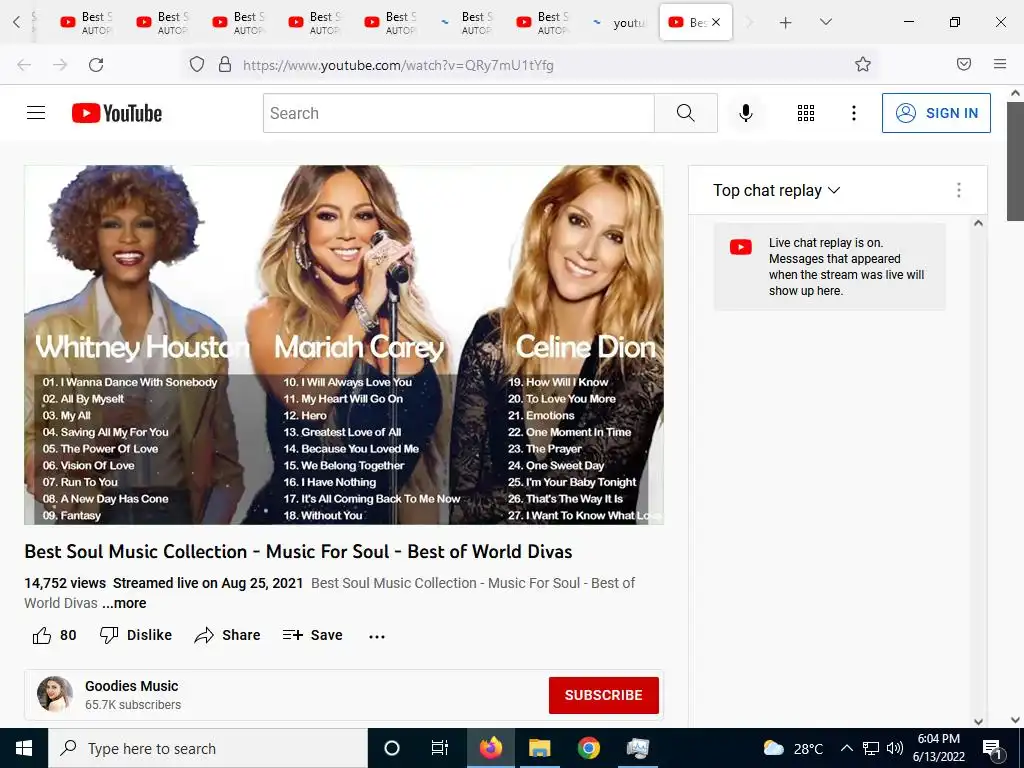Open the weather widget 28°C
This screenshot has height=768, width=1024.
tap(793, 748)
